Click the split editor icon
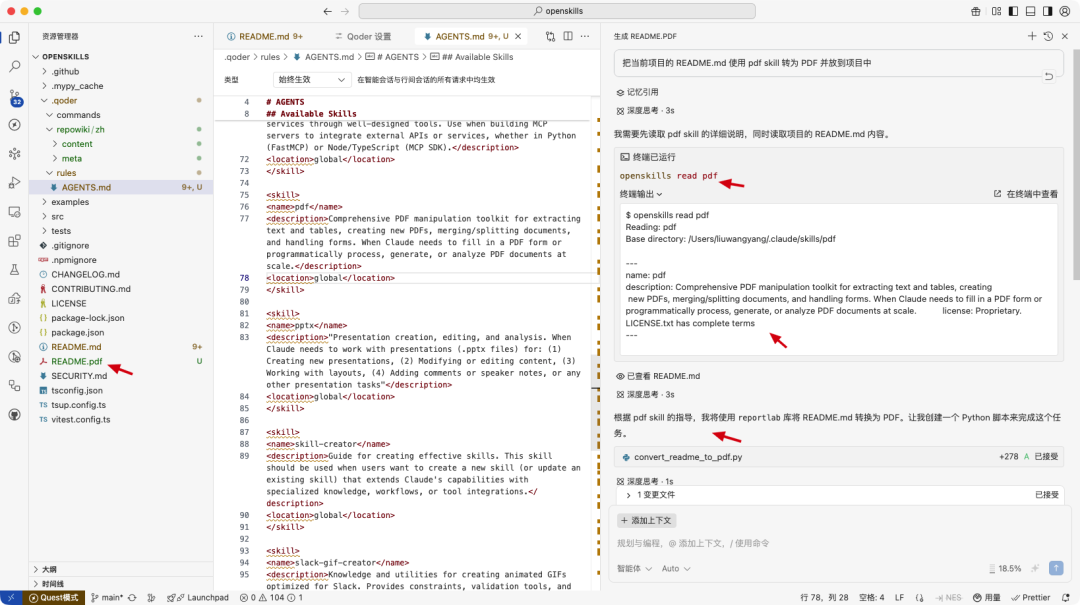Viewport: 1080px width, 605px height. coord(566,36)
